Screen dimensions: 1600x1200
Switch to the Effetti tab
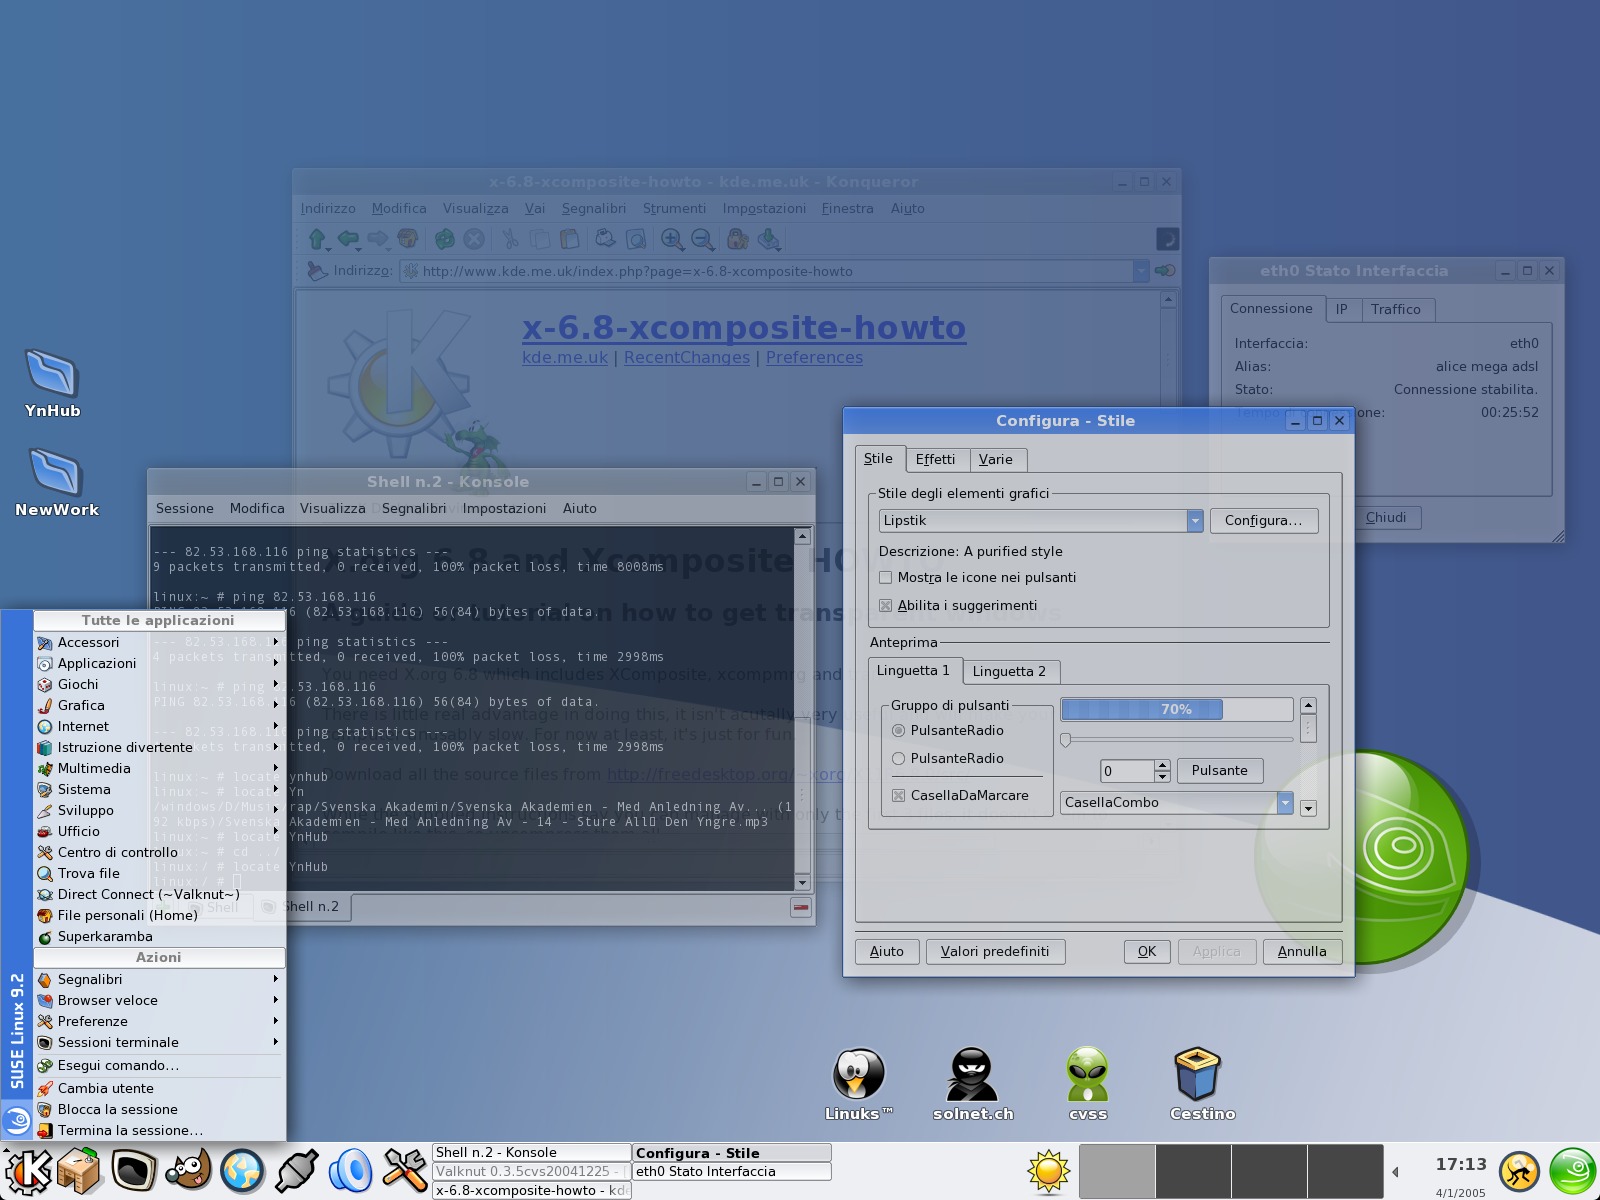[935, 459]
